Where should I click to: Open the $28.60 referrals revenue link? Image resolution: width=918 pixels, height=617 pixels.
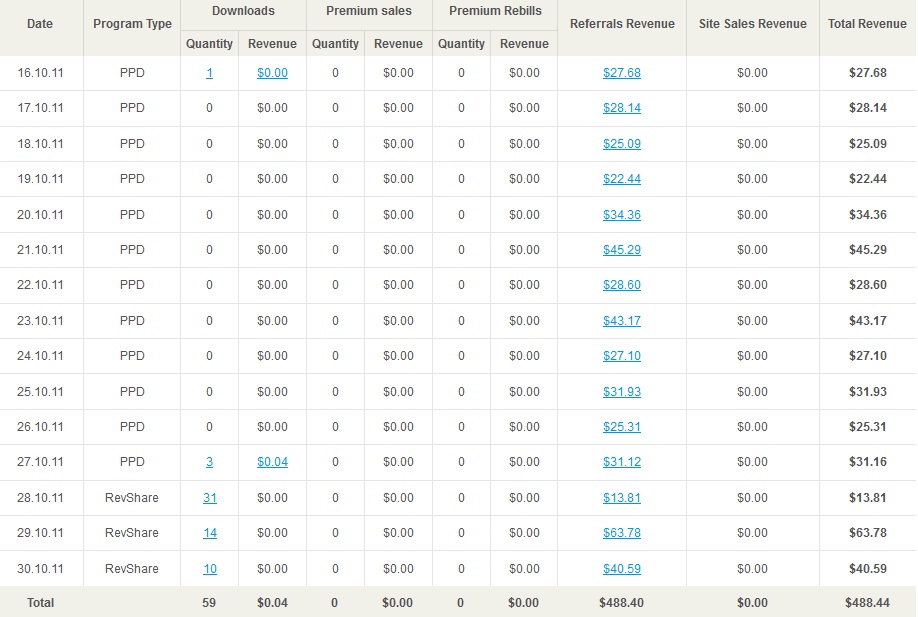[x=622, y=284]
